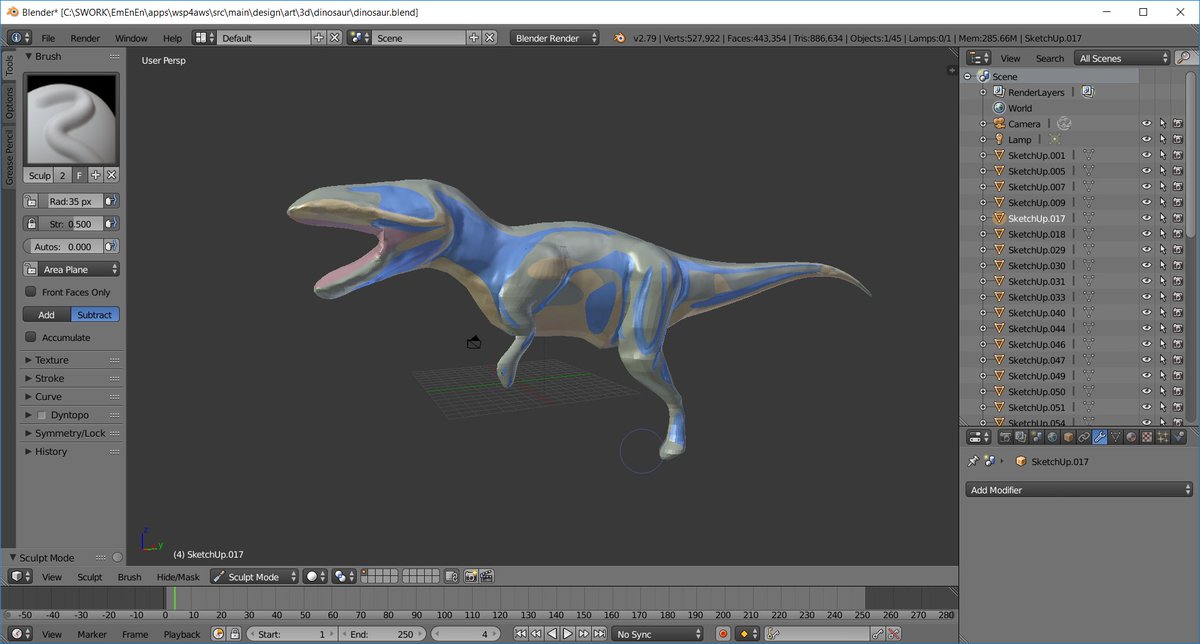Click the End frame field in timeline
The width and height of the screenshot is (1200, 644).
coord(384,634)
